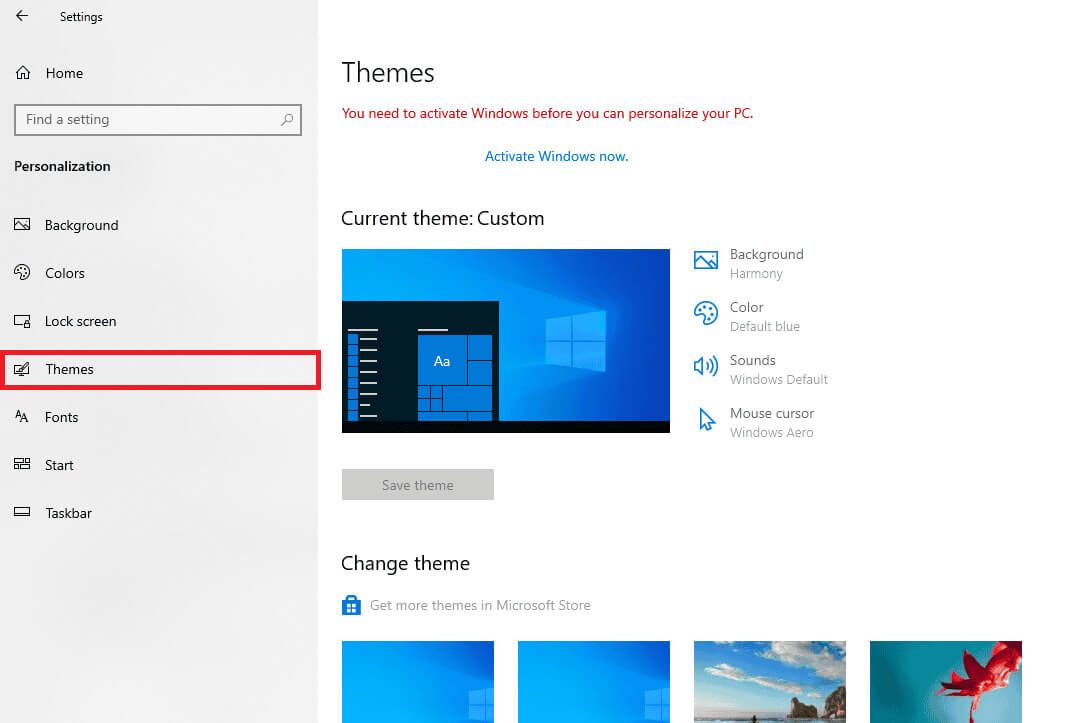This screenshot has width=1087, height=723.
Task: Select the beach landscape theme thumbnail
Action: click(770, 682)
